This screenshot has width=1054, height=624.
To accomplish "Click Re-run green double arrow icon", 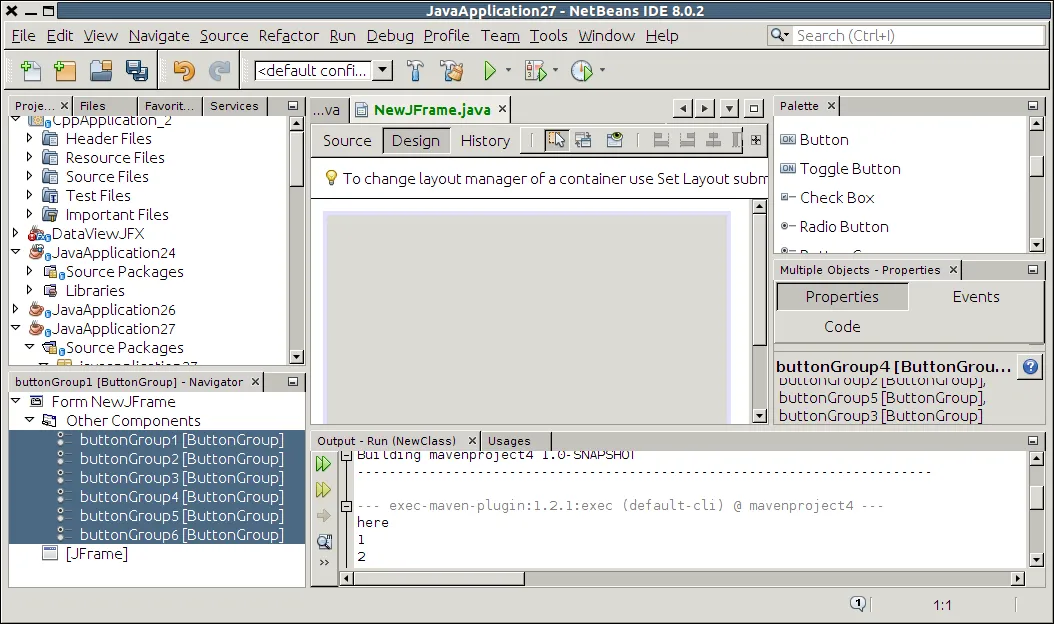I will (323, 463).
